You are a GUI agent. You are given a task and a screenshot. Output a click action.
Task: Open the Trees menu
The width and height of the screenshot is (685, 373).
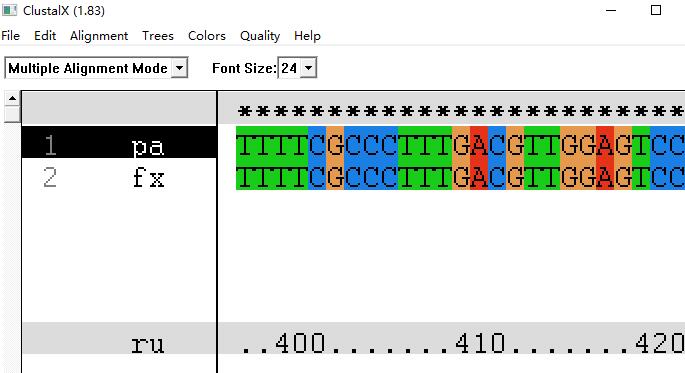click(x=158, y=36)
